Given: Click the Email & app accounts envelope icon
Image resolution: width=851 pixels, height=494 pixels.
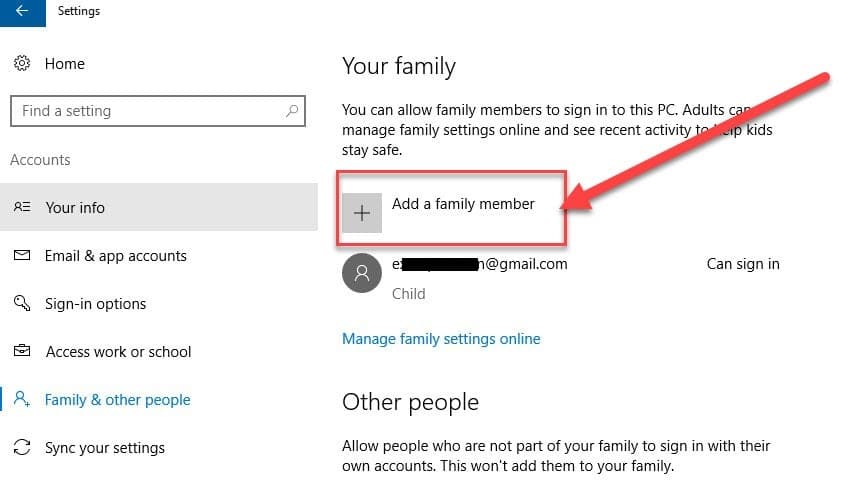Looking at the screenshot, I should (22, 256).
